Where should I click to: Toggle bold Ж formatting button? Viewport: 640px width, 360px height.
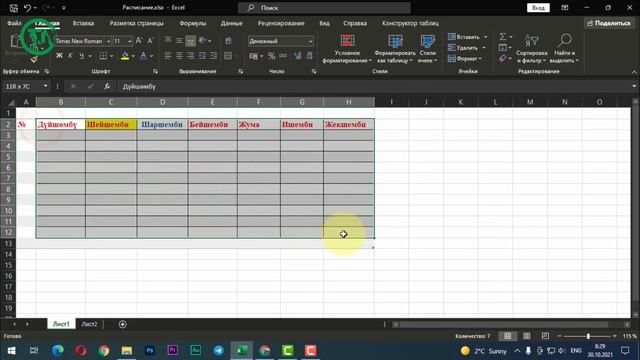59,56
